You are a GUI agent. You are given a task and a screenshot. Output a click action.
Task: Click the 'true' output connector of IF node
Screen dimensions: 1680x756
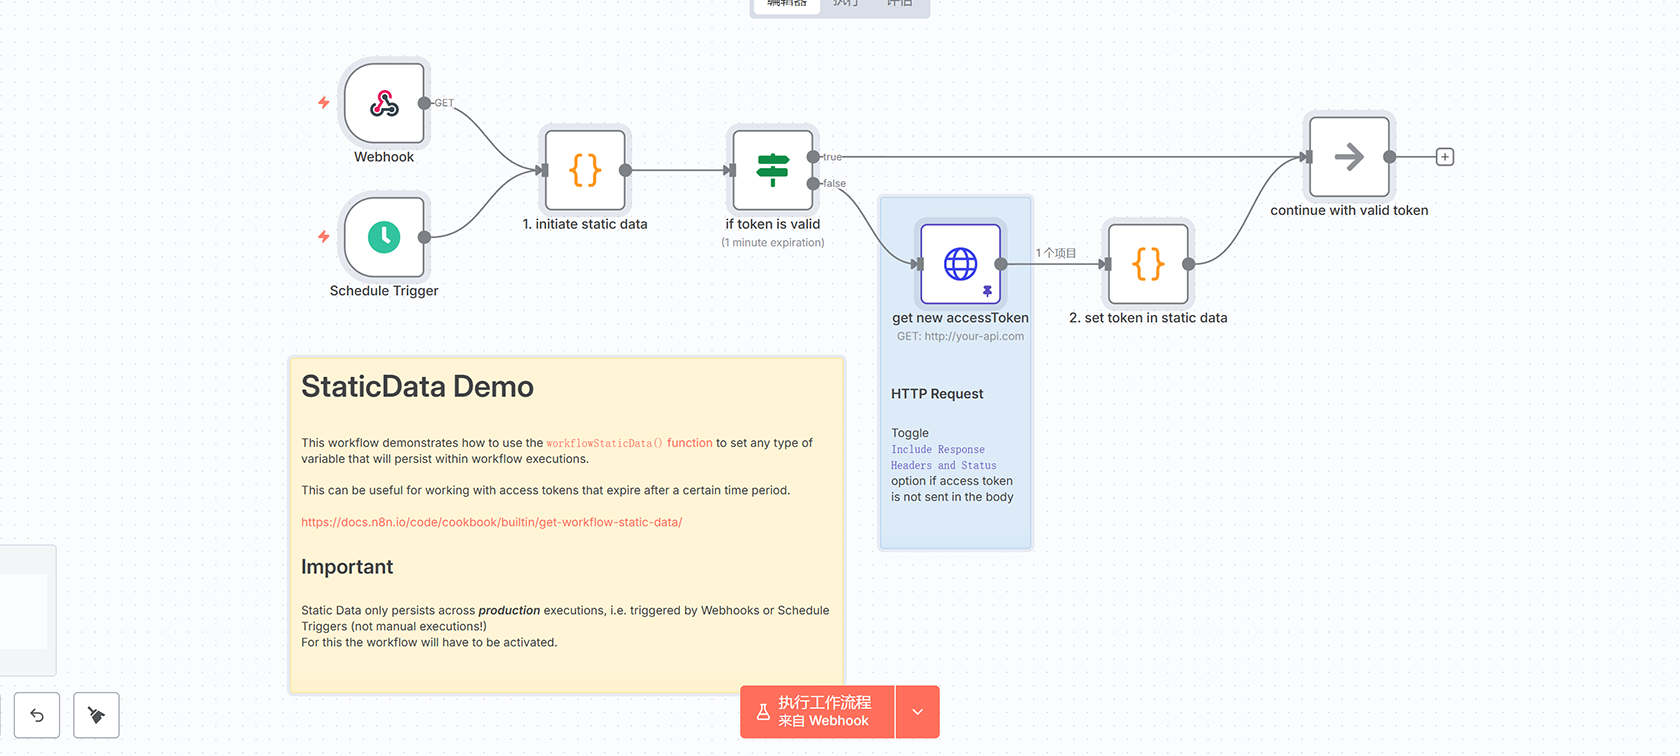coord(813,157)
